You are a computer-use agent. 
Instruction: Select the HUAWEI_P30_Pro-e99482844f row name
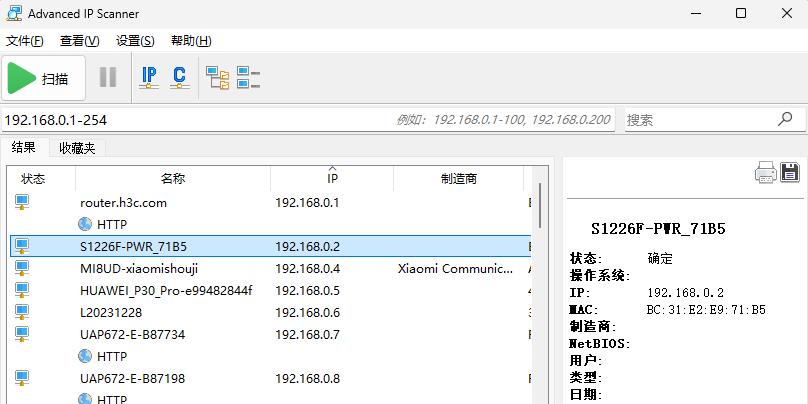point(166,291)
